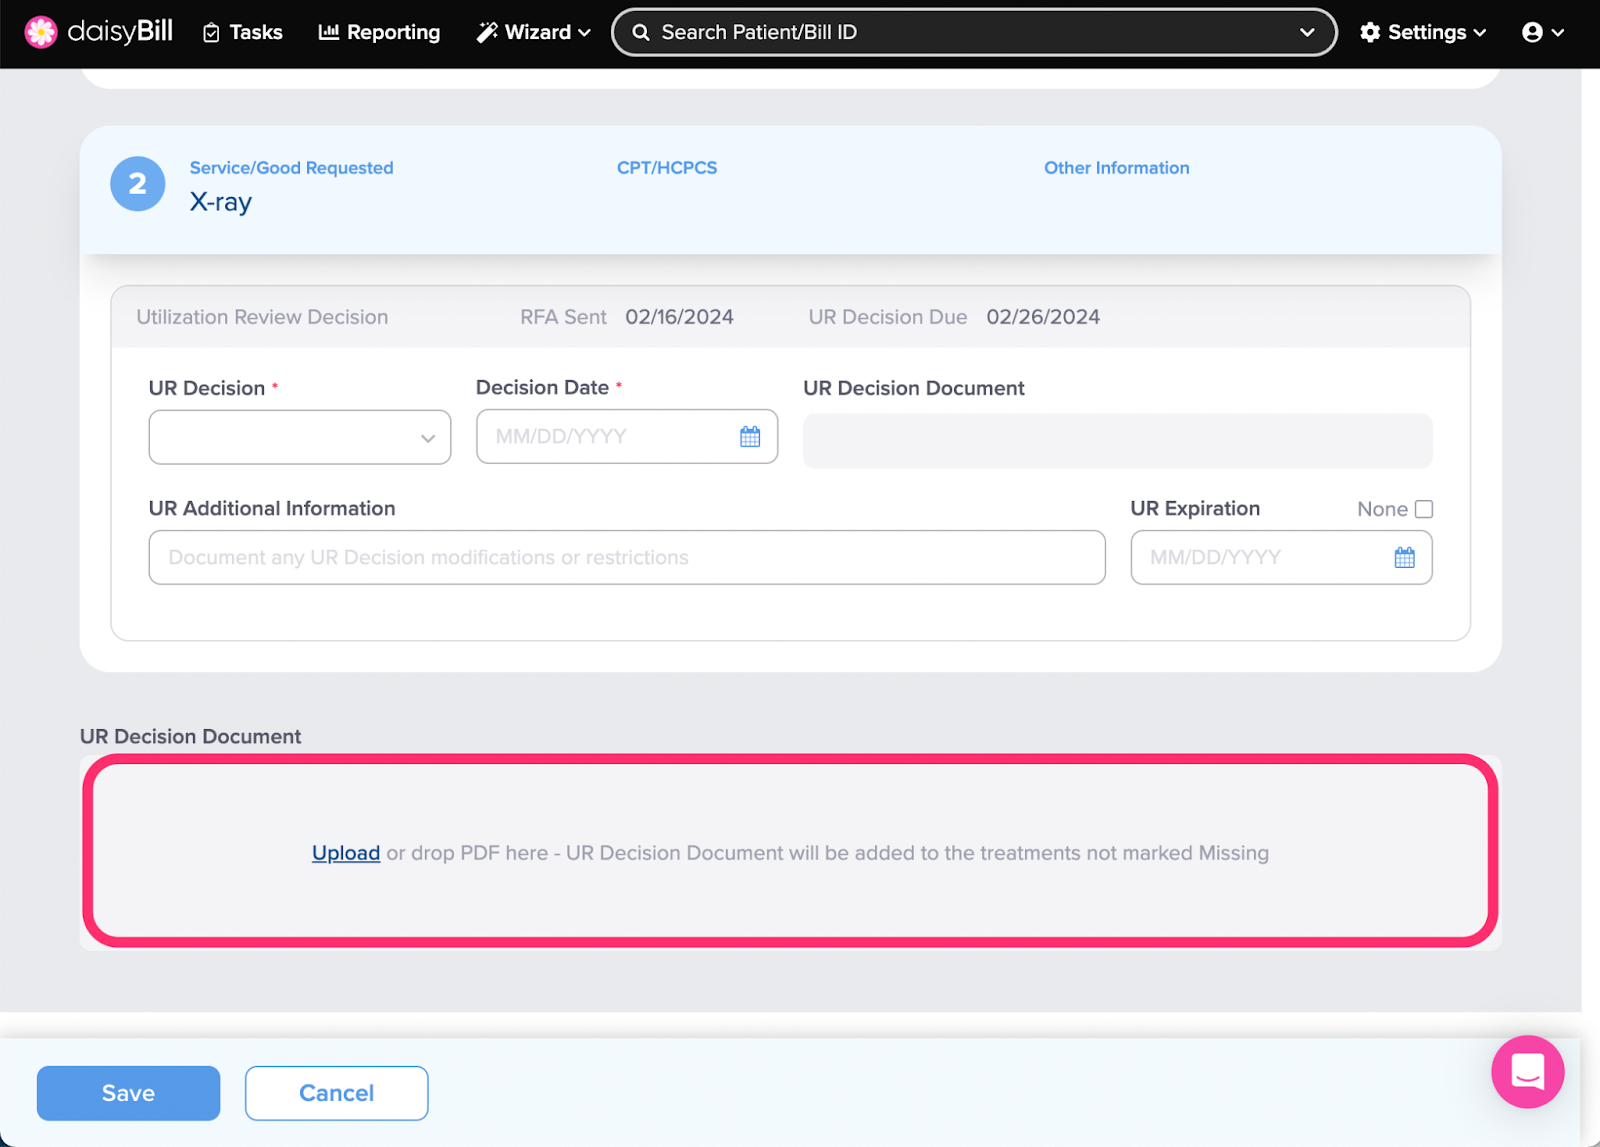Click the Upload link

tap(346, 853)
